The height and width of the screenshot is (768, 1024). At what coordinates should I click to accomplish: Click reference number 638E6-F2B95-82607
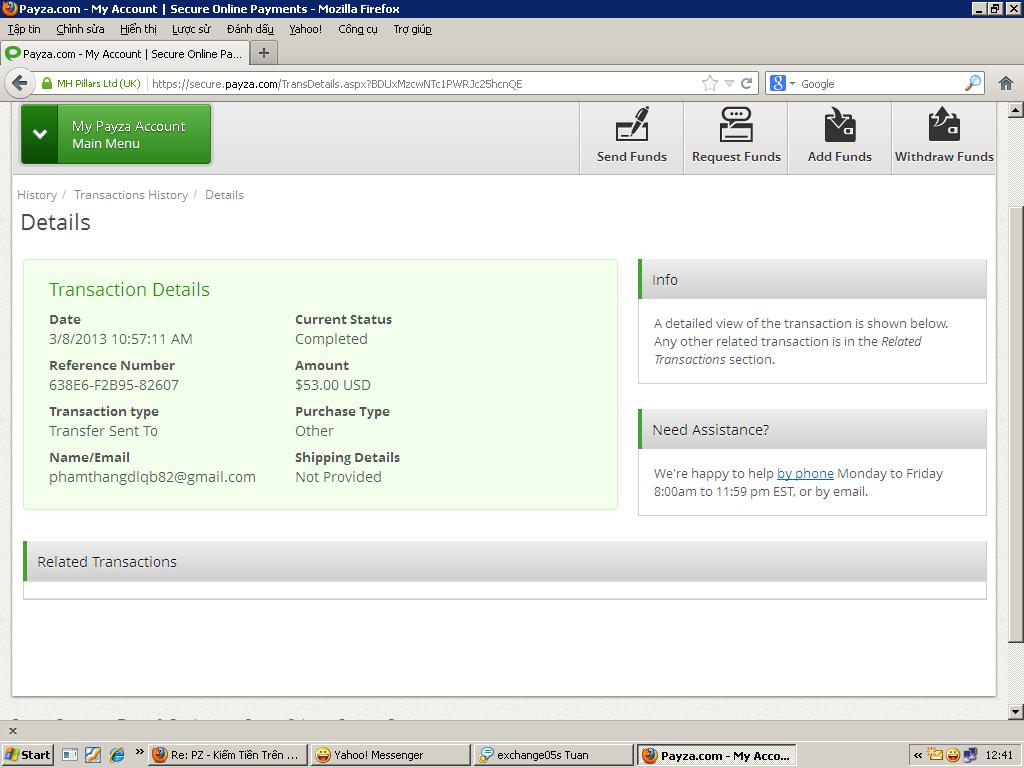click(114, 385)
